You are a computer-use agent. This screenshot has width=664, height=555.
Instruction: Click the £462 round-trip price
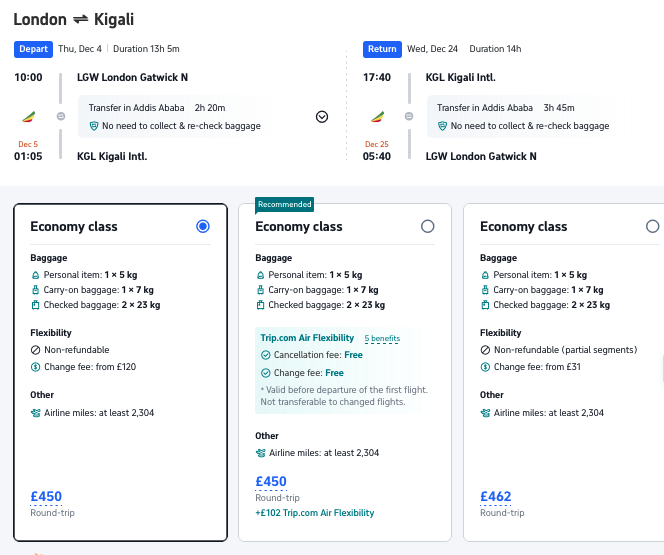[496, 496]
